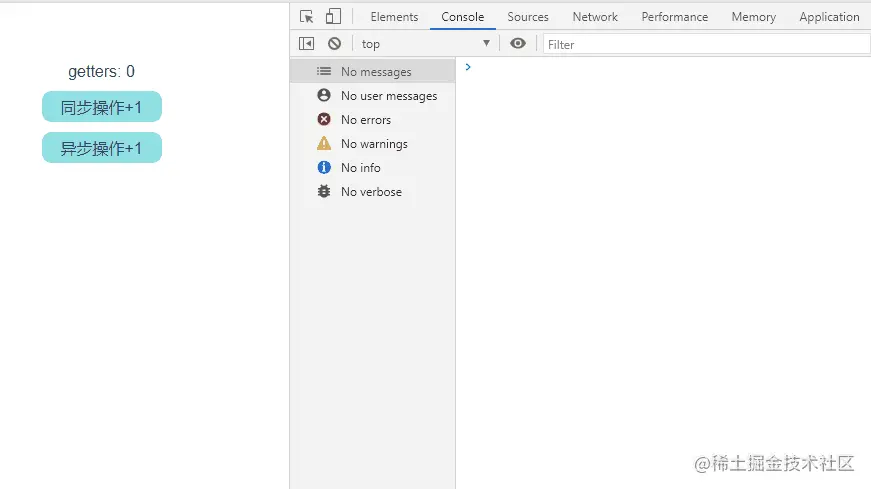
Task: Open the Performance tab
Action: pos(675,17)
